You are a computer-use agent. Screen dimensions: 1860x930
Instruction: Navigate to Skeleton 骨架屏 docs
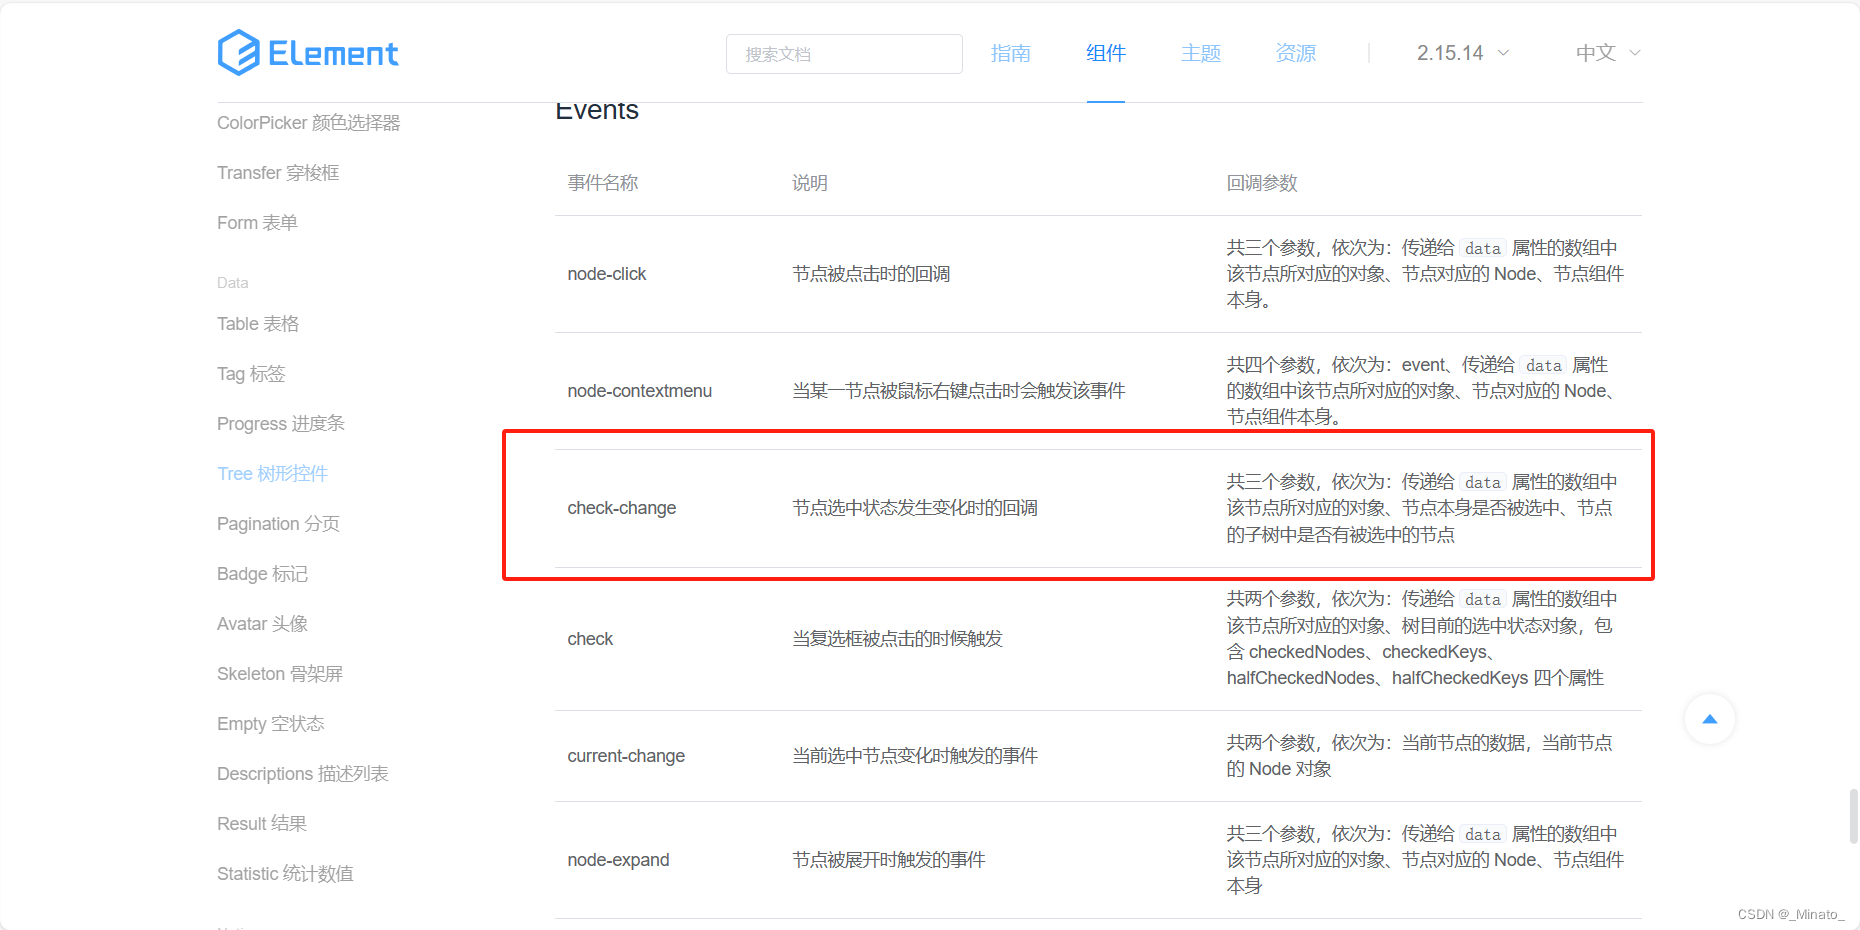coord(280,673)
